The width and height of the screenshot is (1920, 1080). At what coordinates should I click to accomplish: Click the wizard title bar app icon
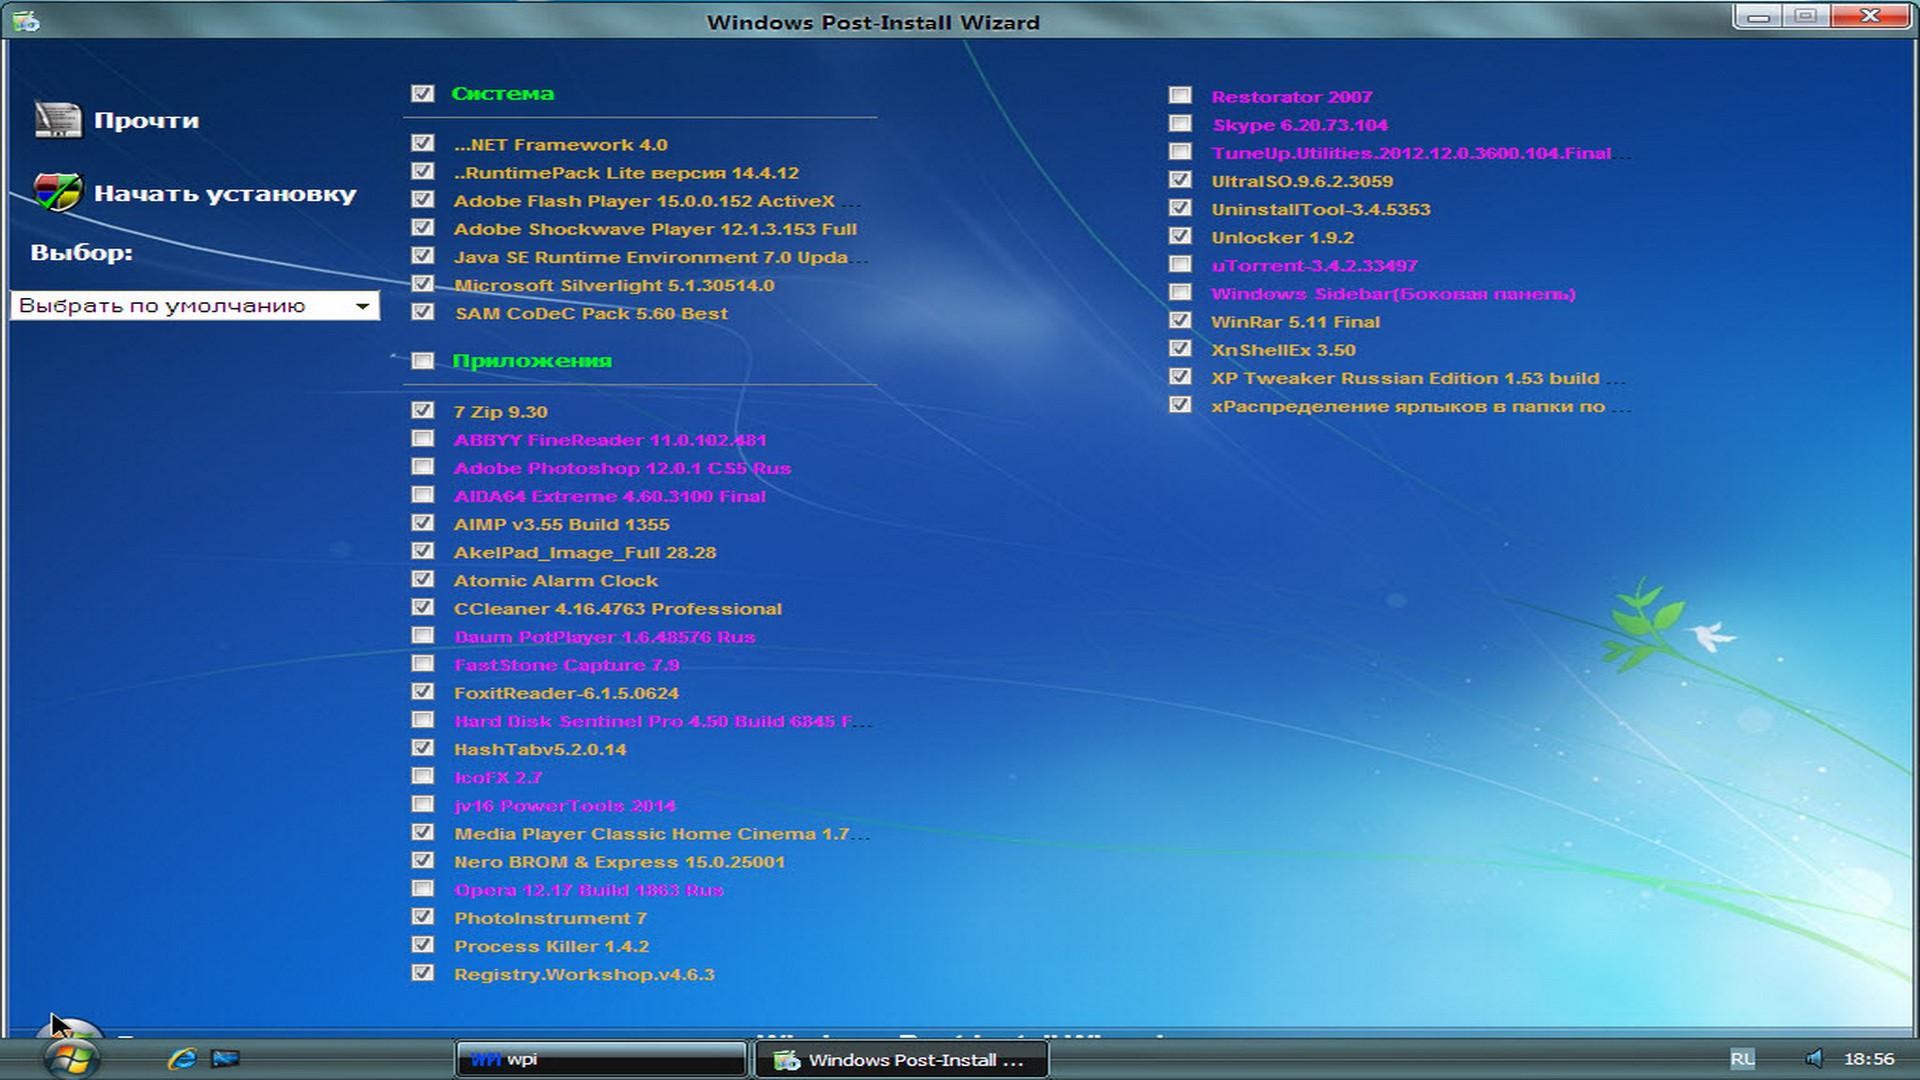pos(26,21)
